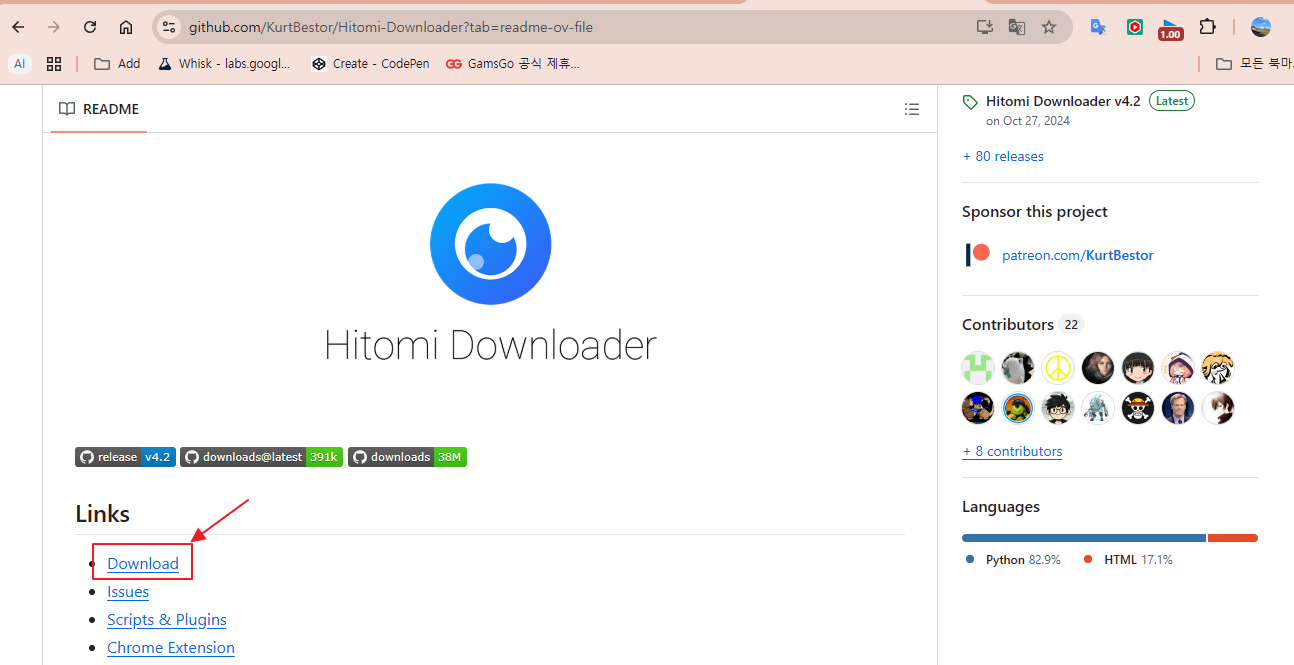
Task: Open the Scripts & Plugins link
Action: pos(167,619)
